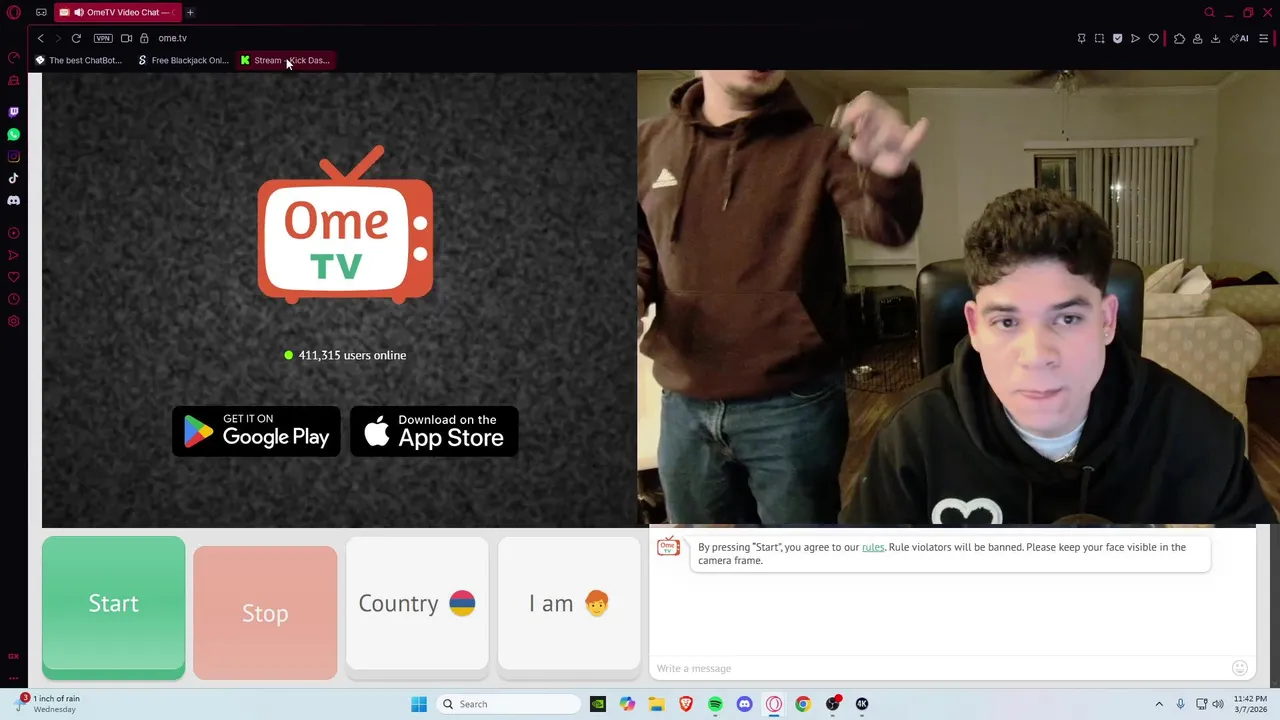Open the Opera GX main menu logo
The width and height of the screenshot is (1280, 720).
(x=14, y=13)
